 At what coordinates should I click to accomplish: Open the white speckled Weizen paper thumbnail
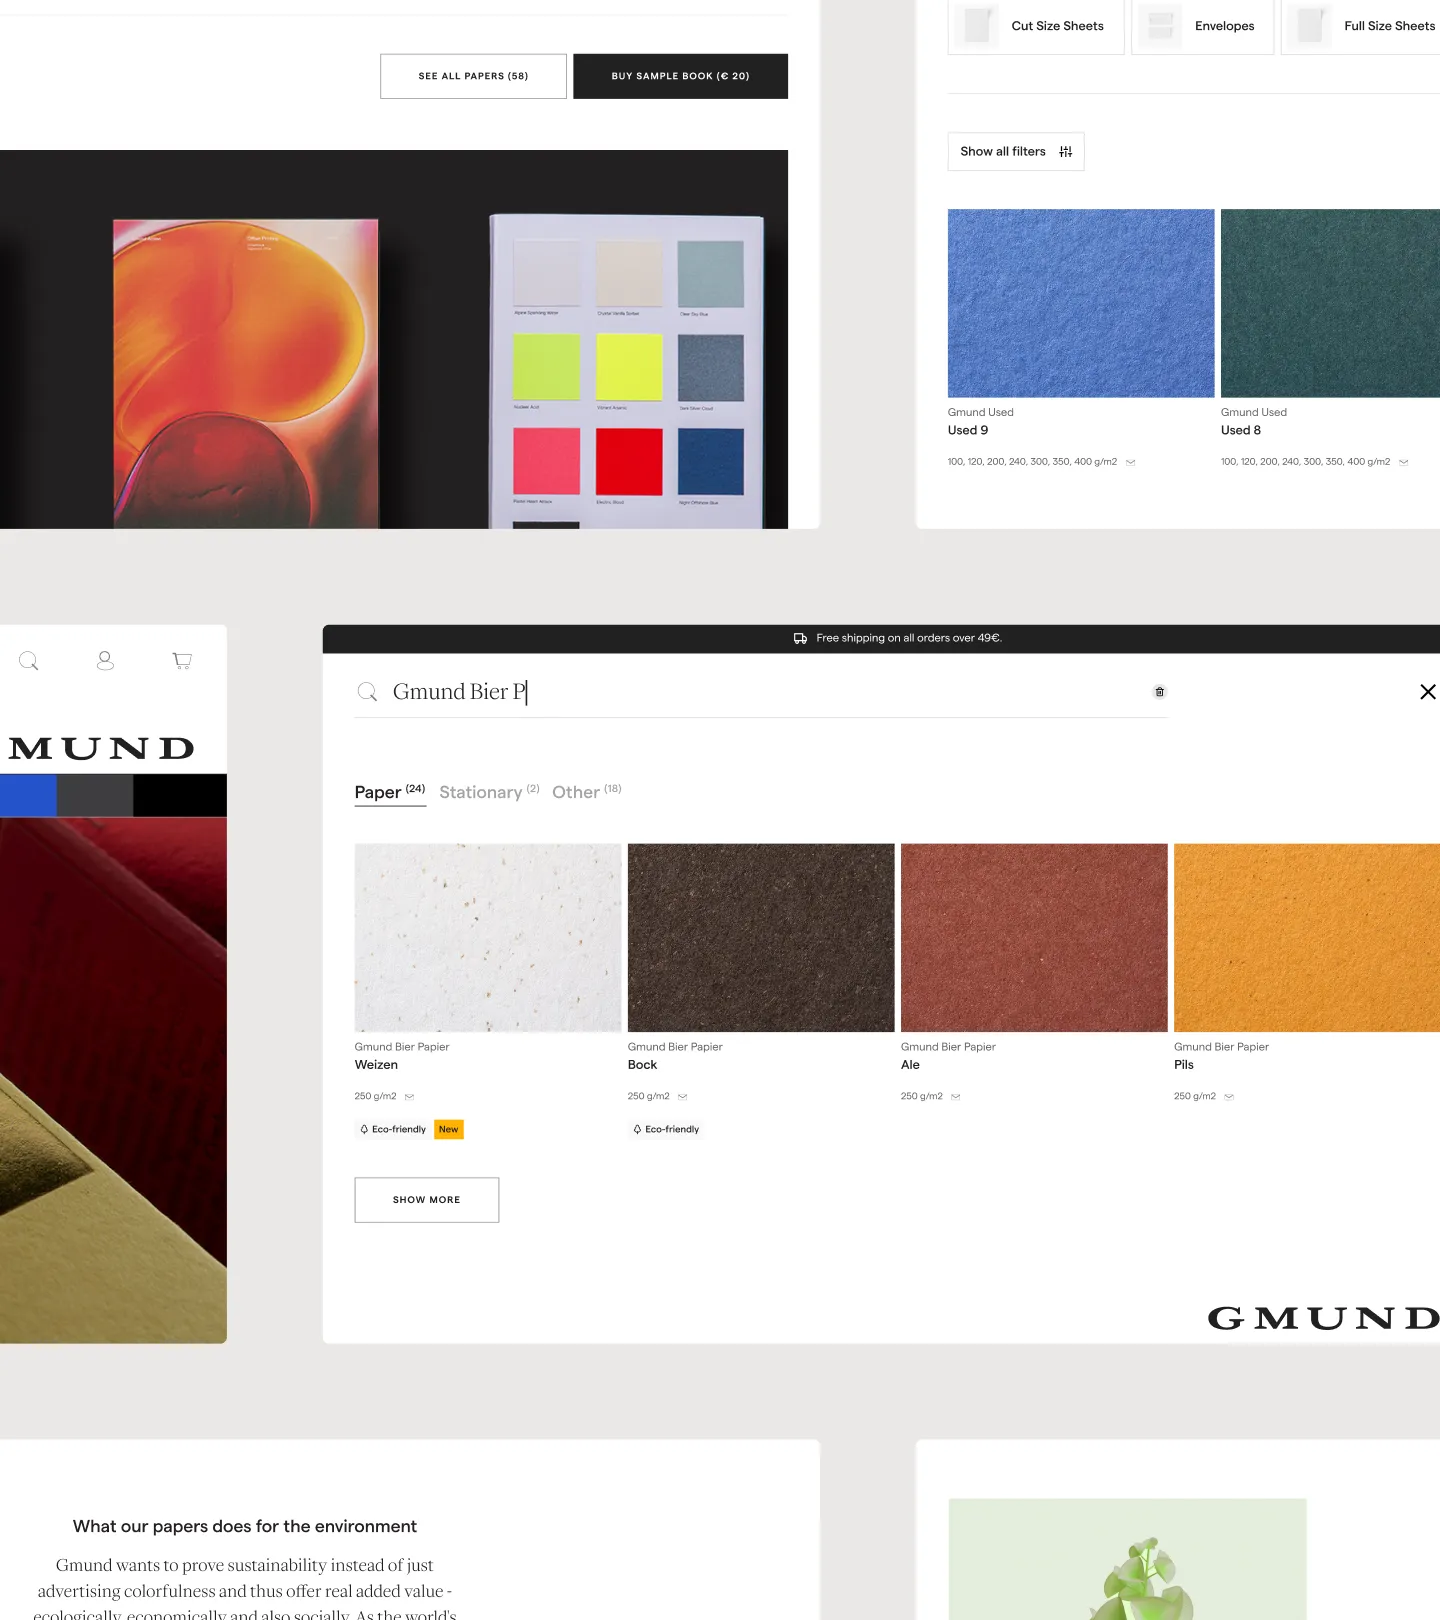(488, 938)
